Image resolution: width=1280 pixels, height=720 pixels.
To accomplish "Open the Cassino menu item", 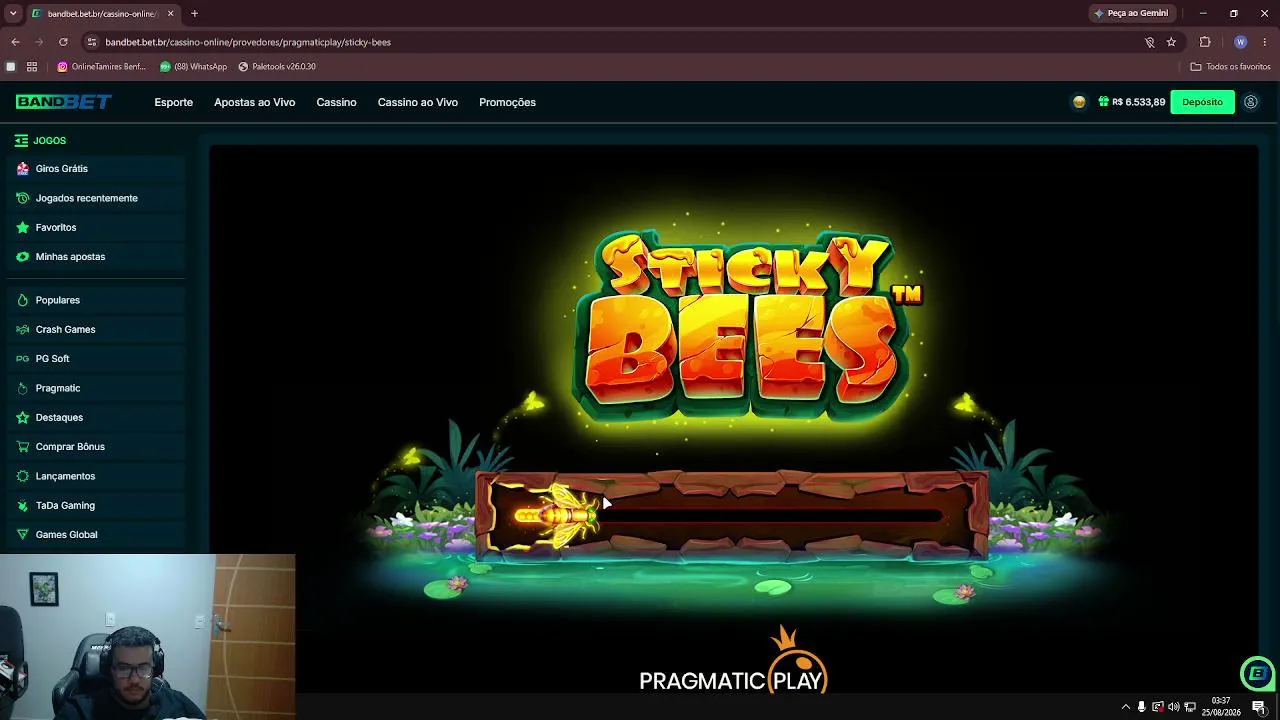I will click(x=336, y=102).
